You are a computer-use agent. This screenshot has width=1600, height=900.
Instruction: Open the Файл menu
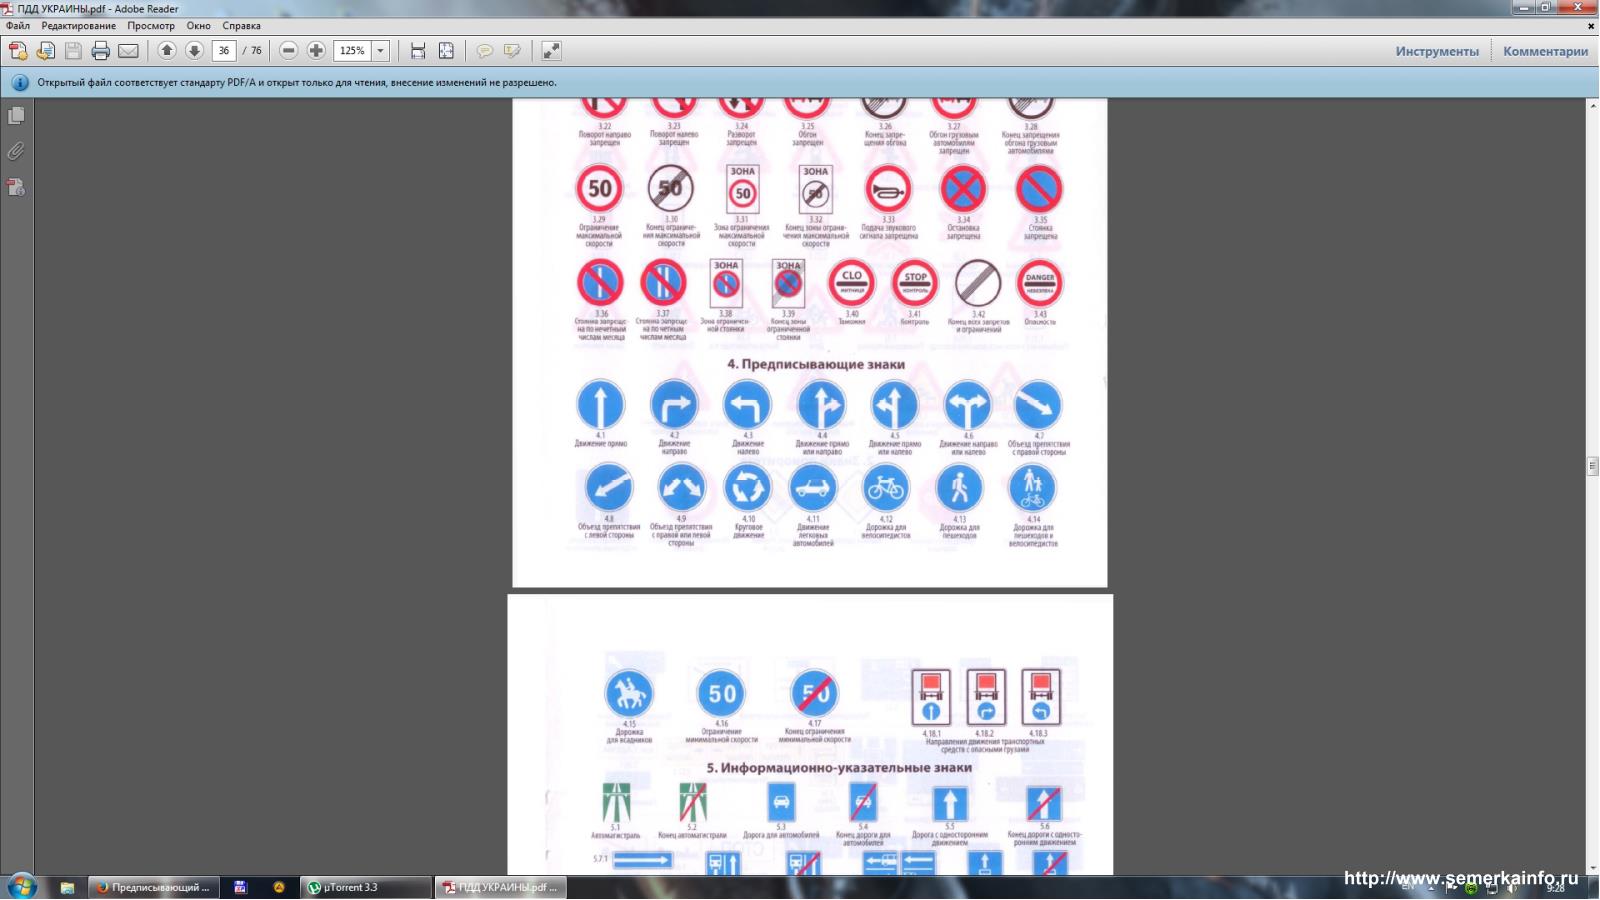(18, 26)
